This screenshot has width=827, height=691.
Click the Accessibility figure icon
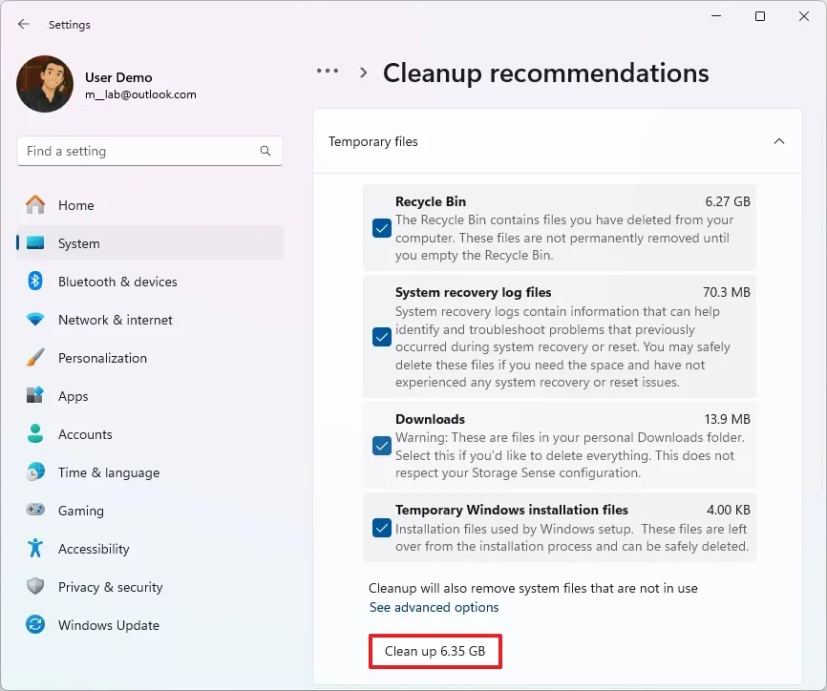point(35,548)
